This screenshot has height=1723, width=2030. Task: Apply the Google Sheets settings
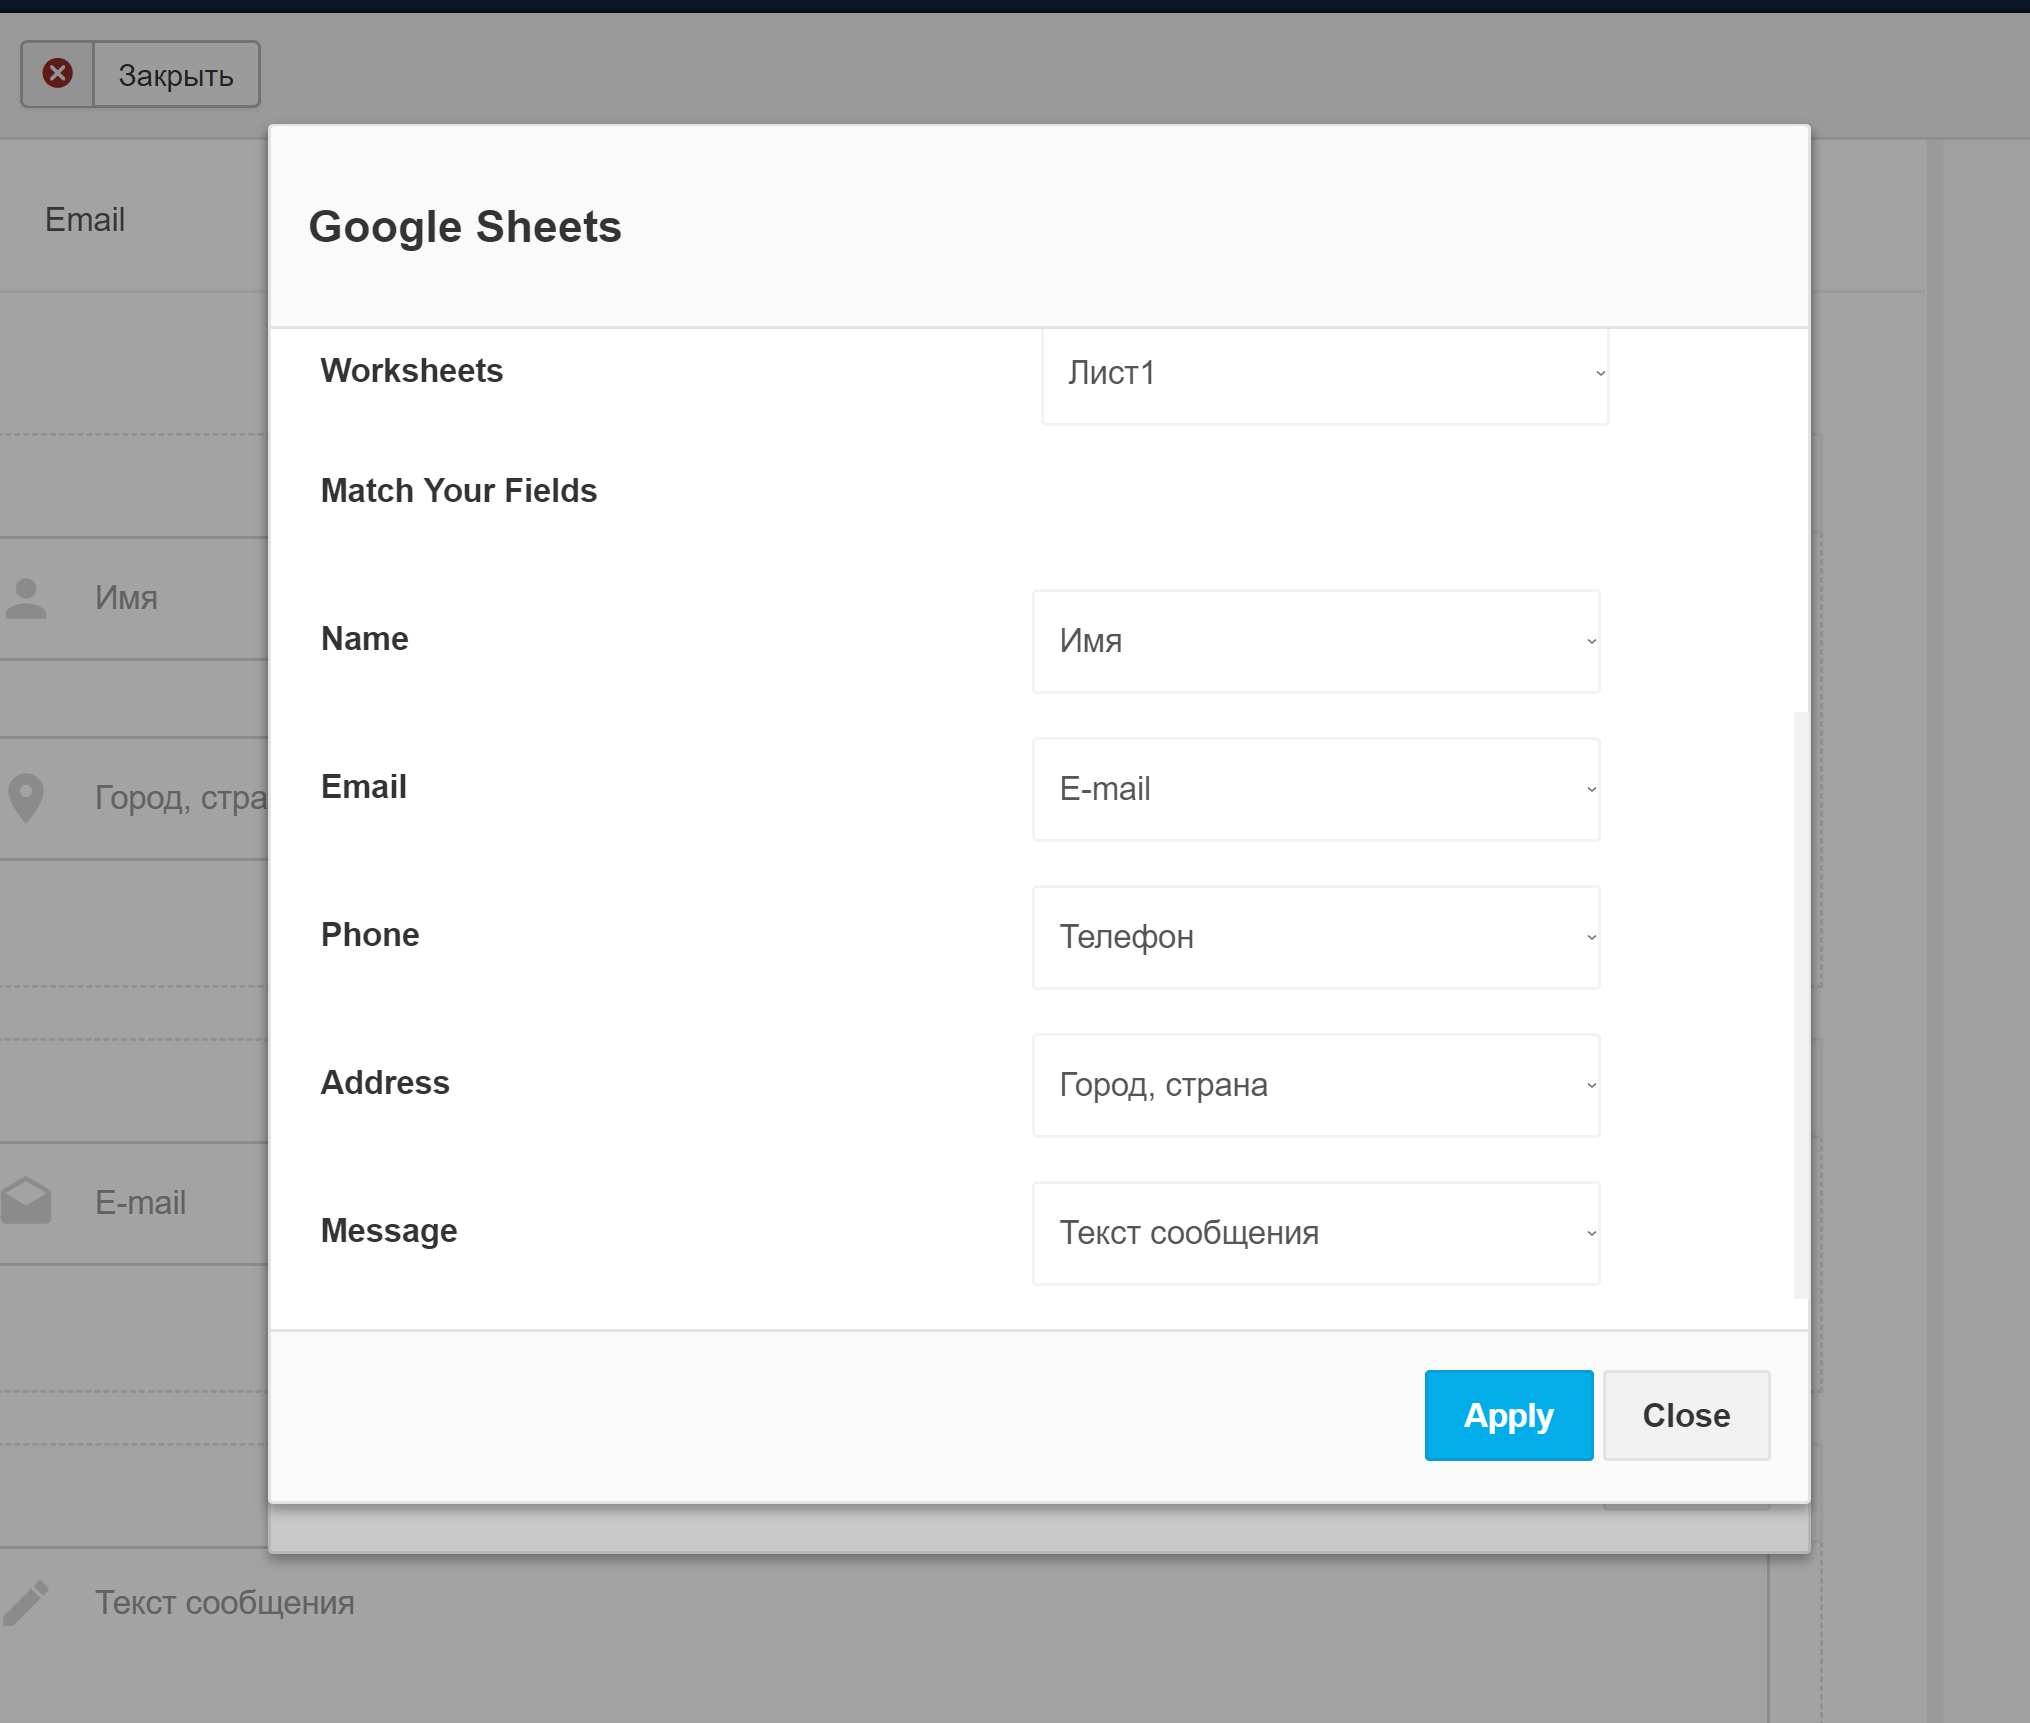coord(1508,1415)
